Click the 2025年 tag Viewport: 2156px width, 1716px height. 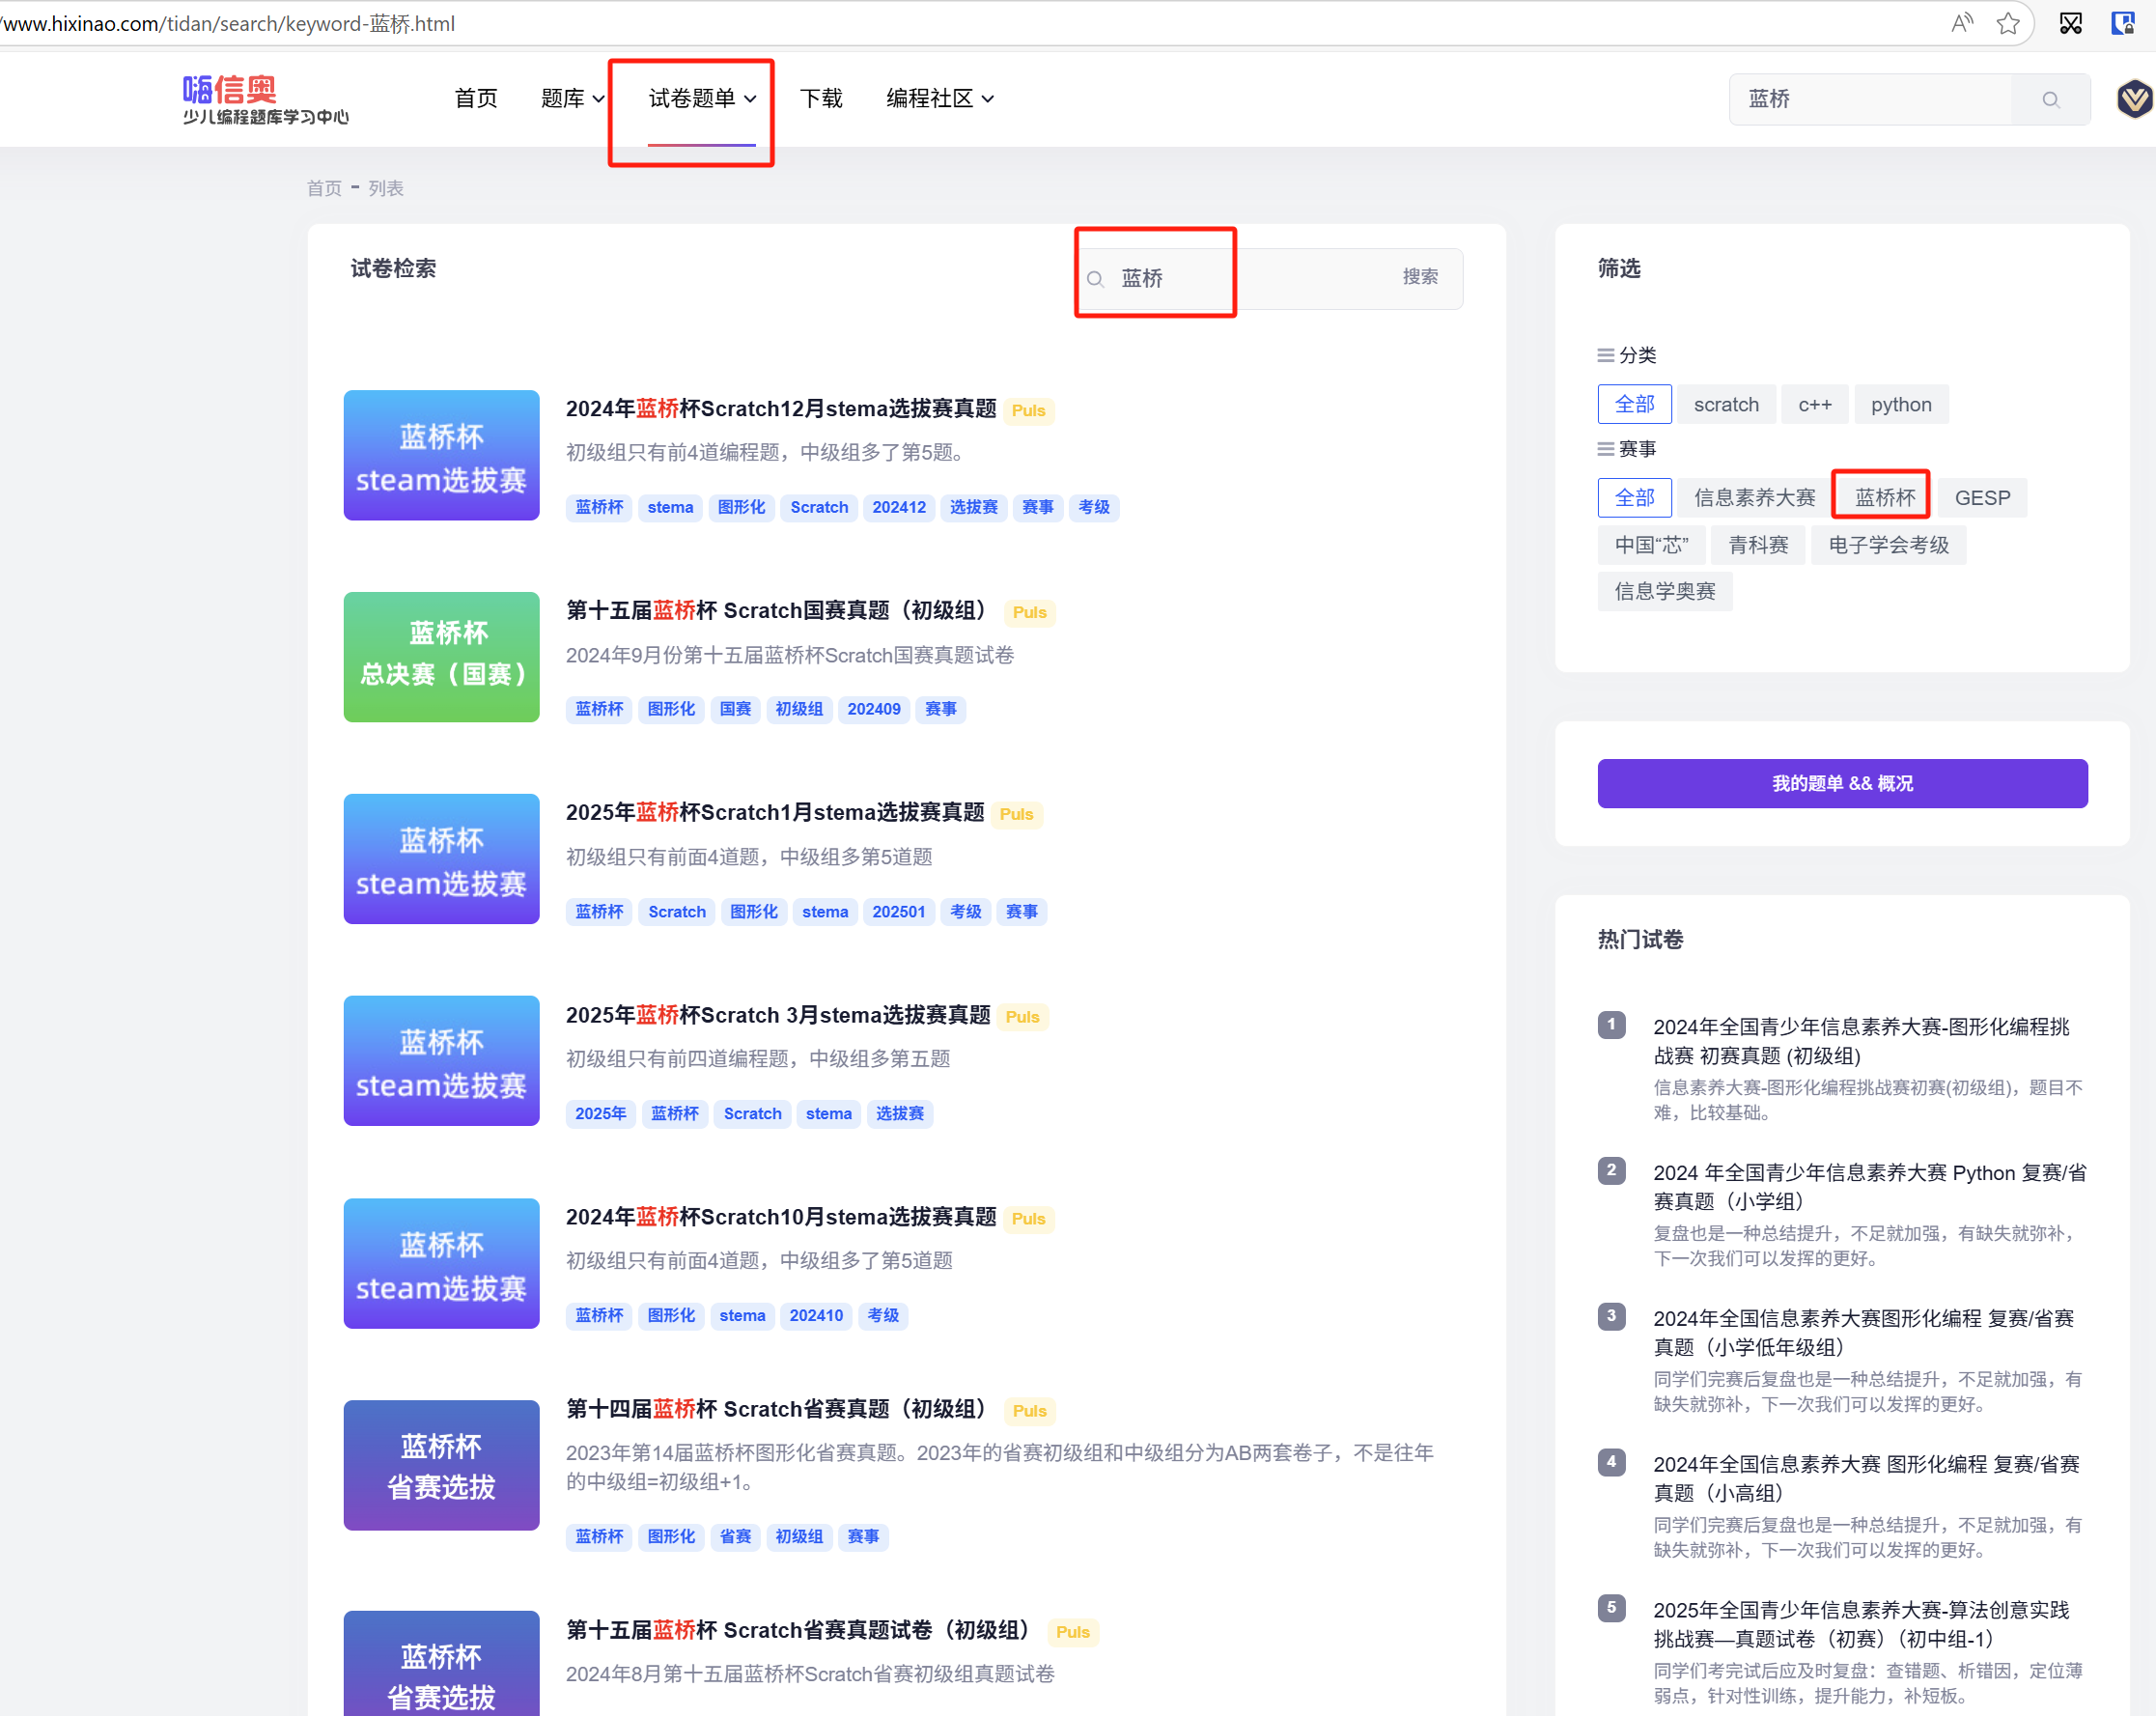600,1114
